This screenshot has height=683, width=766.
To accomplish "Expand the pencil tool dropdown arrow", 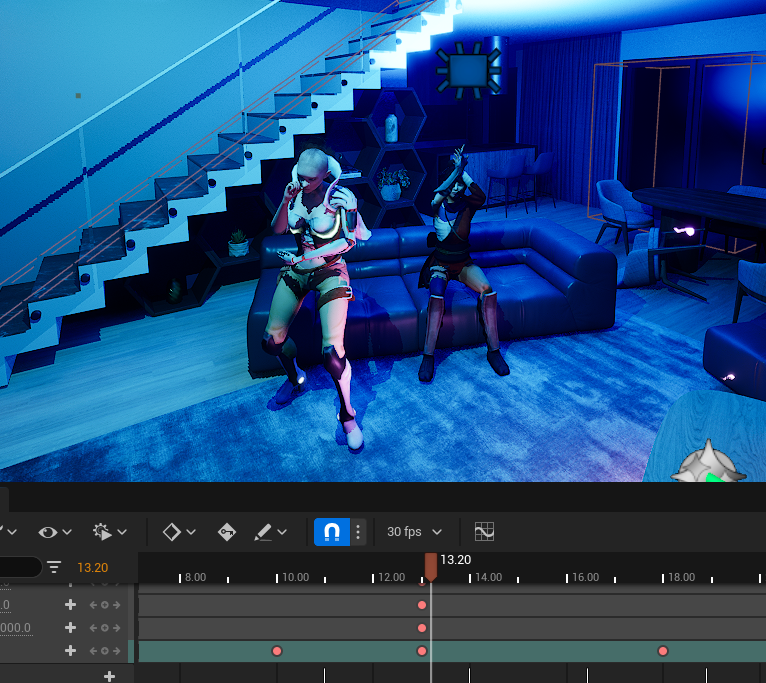I will click(x=283, y=532).
